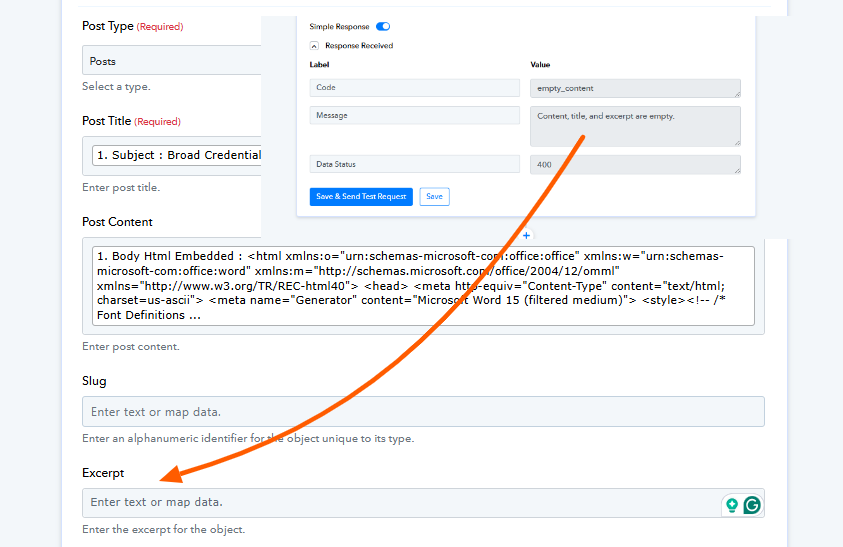Toggle the Simple Response switch

pos(383,26)
